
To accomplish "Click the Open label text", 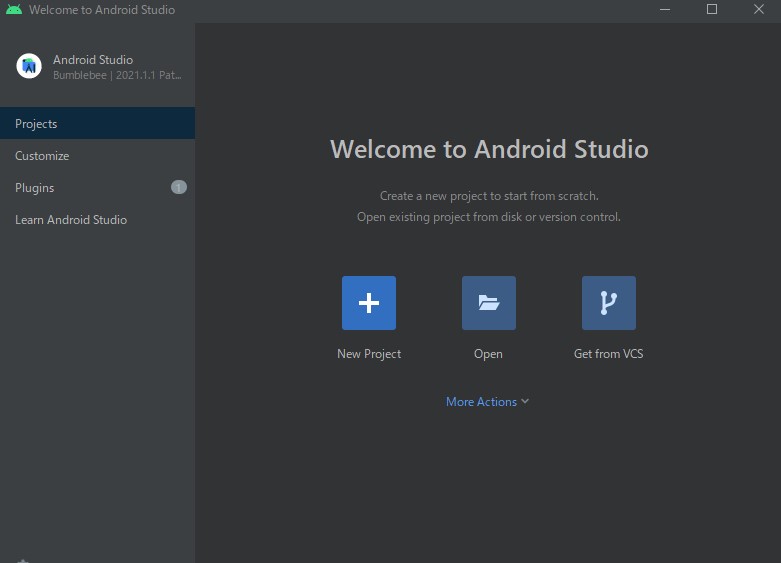I will click(488, 354).
